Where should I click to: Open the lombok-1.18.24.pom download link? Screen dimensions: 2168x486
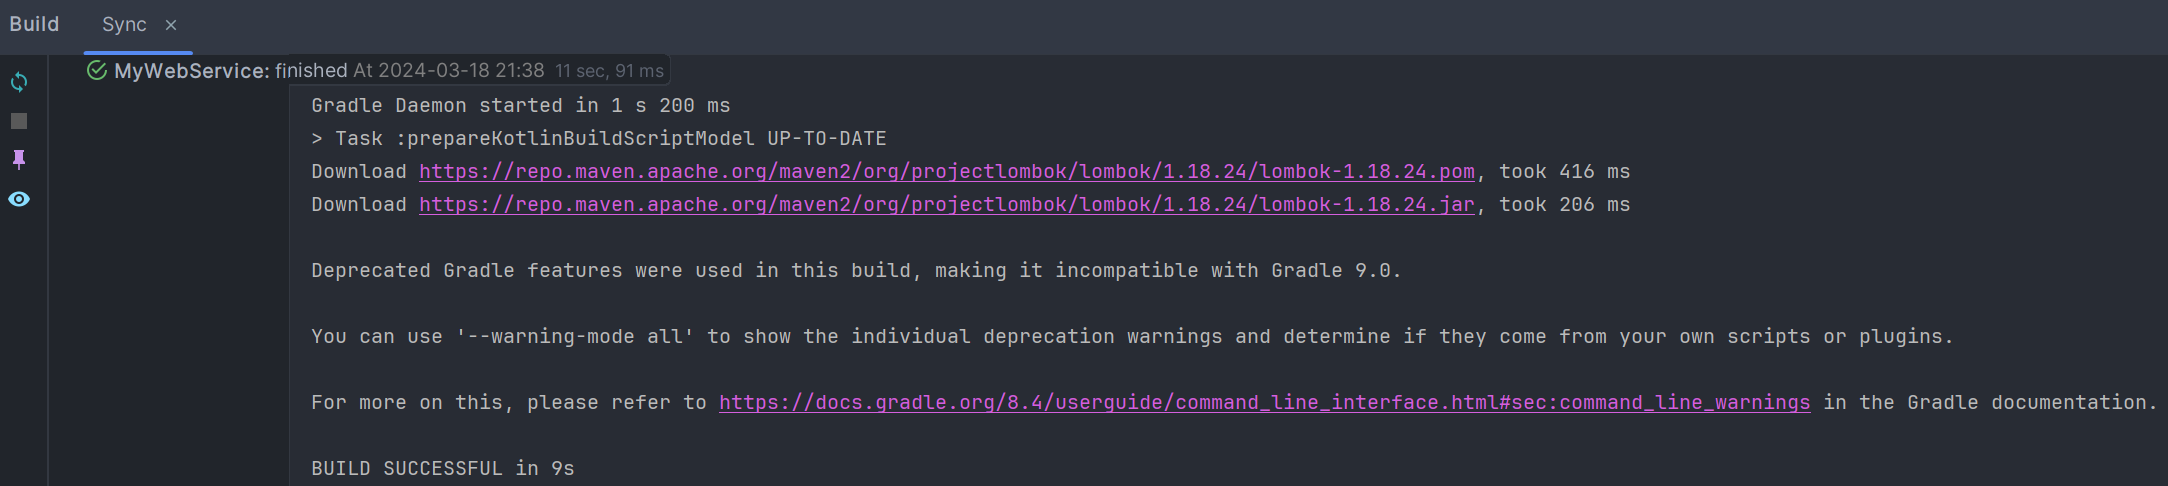946,172
